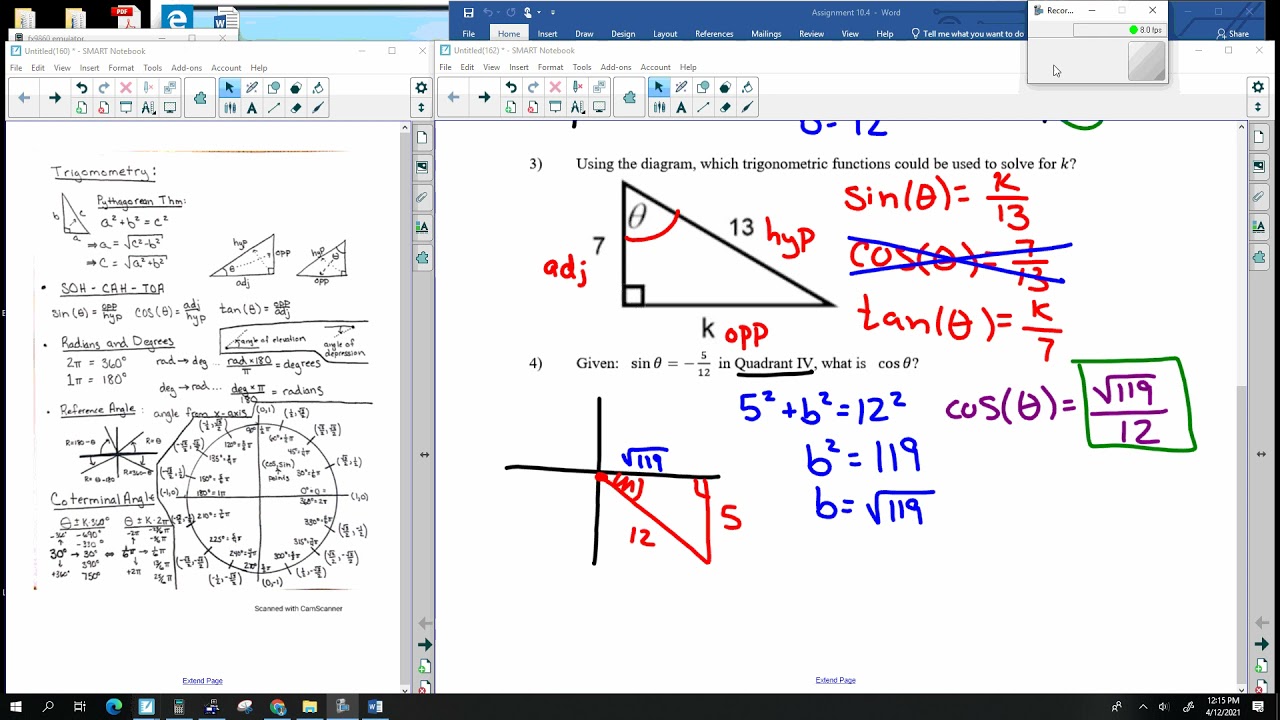Show screen shade in right Notebook window
Viewport: 1280px width, 720px height.
click(555, 107)
